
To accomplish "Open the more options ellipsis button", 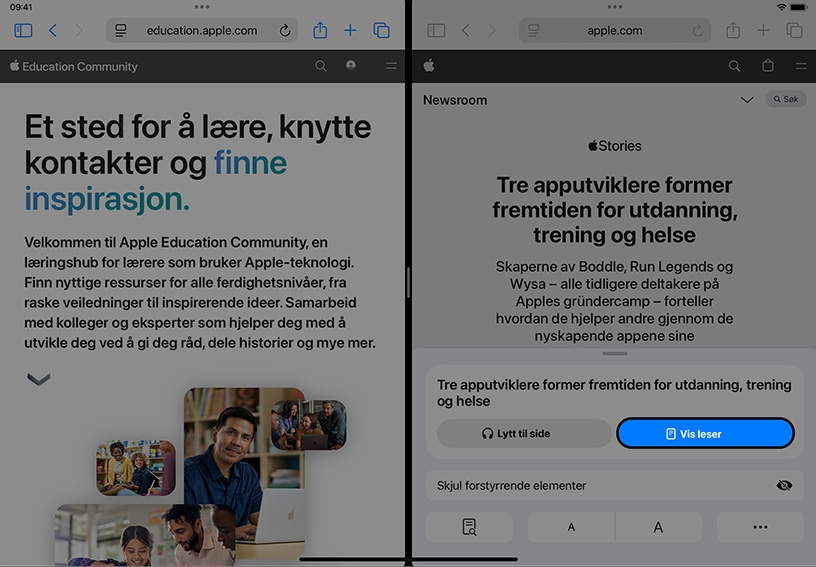I will click(x=760, y=527).
